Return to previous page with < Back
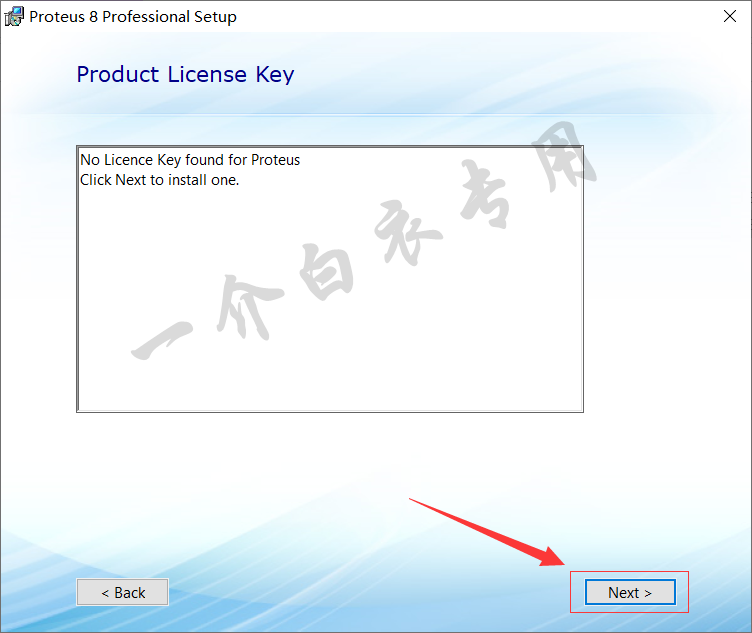This screenshot has width=752, height=633. point(122,592)
